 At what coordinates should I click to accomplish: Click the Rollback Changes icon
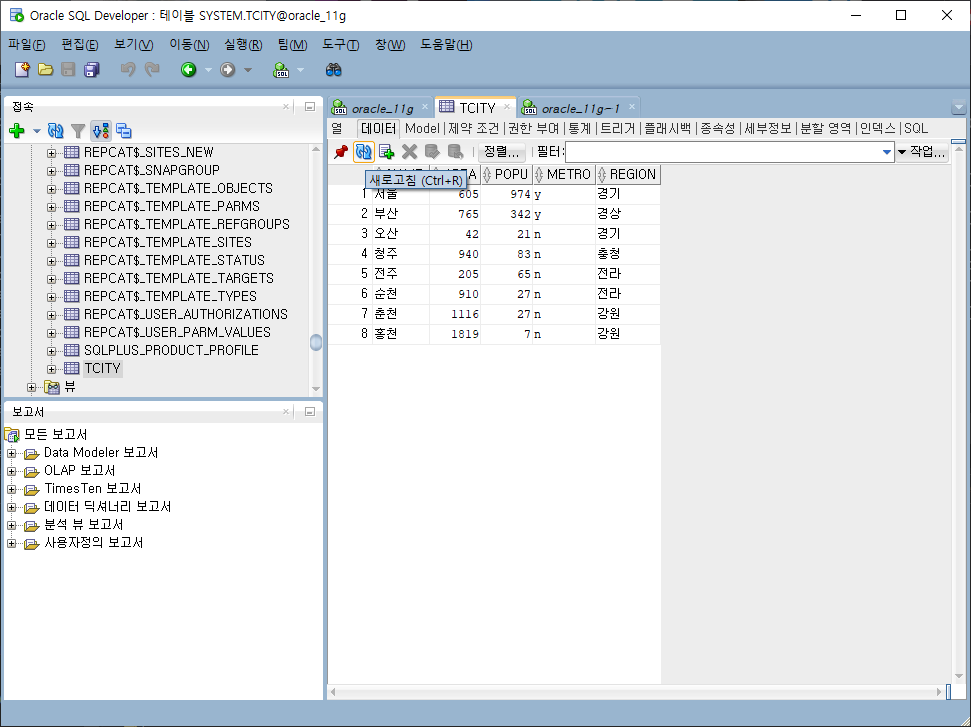[x=455, y=152]
